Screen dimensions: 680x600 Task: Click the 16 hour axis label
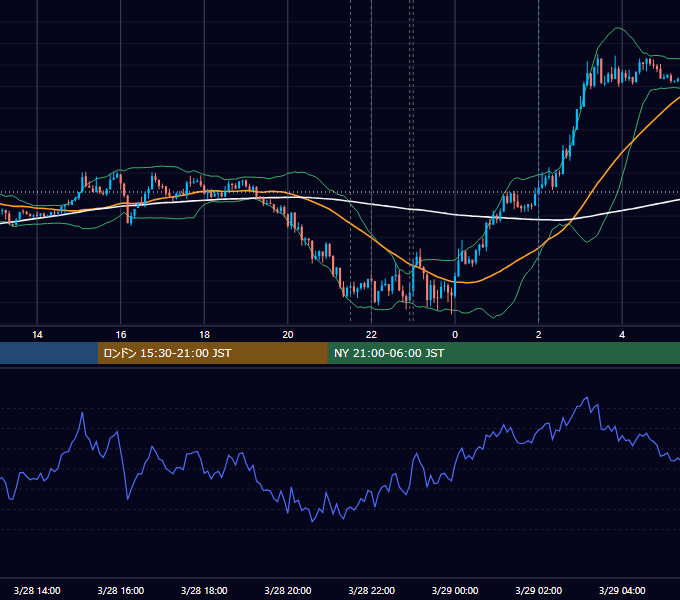click(121, 335)
